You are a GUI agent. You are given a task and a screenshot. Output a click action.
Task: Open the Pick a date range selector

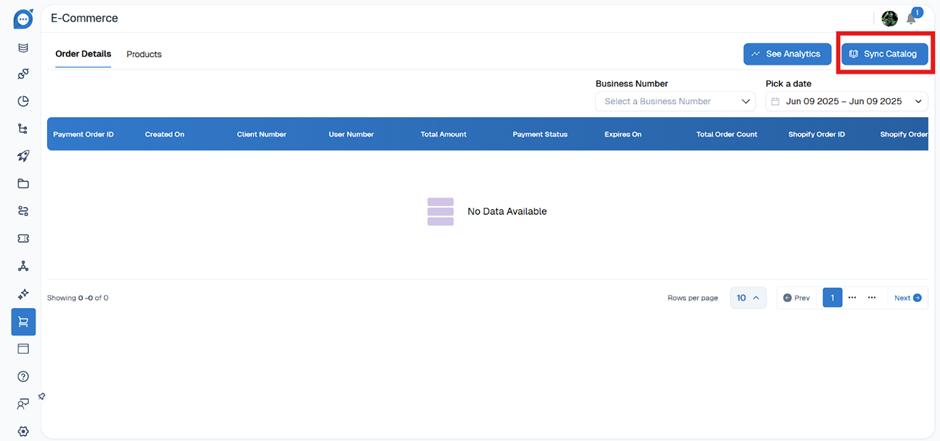click(846, 101)
